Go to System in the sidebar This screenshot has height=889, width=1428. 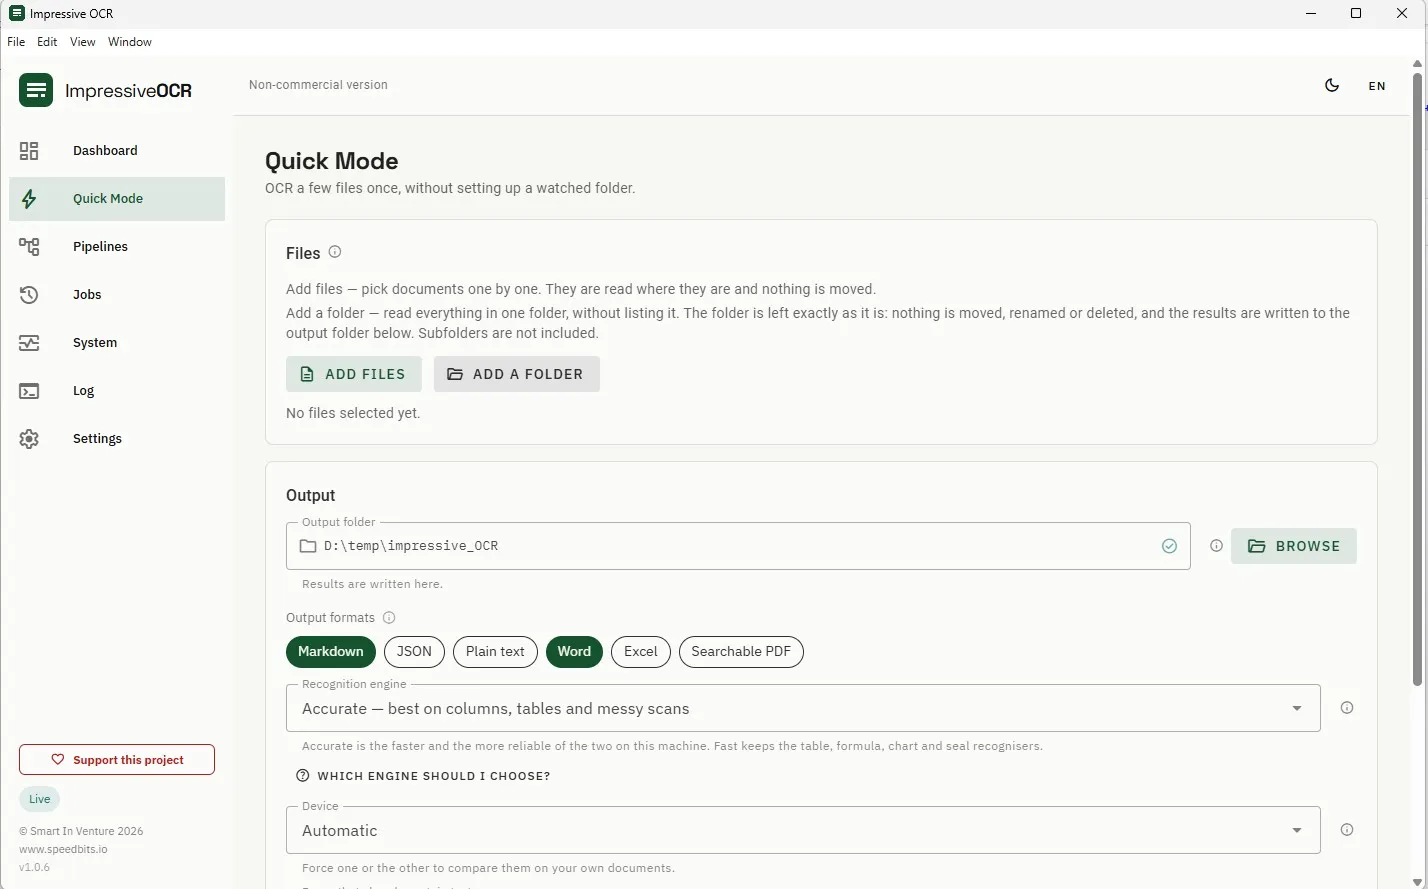117,343
